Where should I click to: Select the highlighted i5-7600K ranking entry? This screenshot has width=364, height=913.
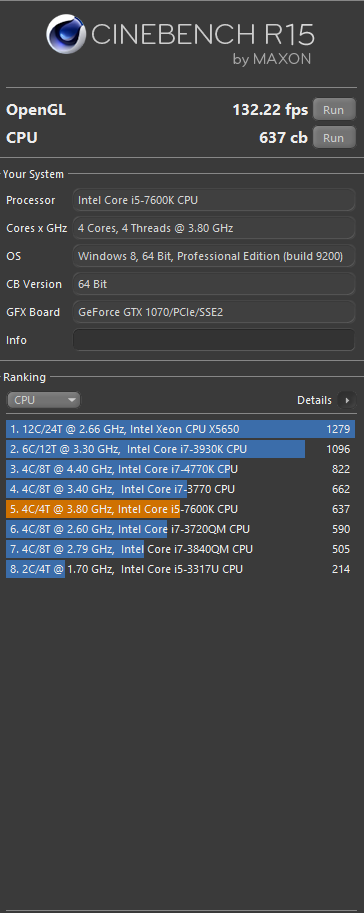181,509
